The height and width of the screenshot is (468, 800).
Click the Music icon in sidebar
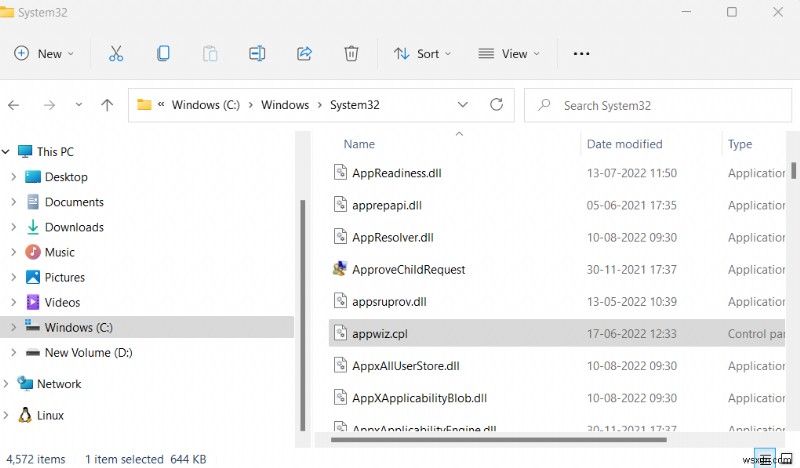(x=33, y=252)
